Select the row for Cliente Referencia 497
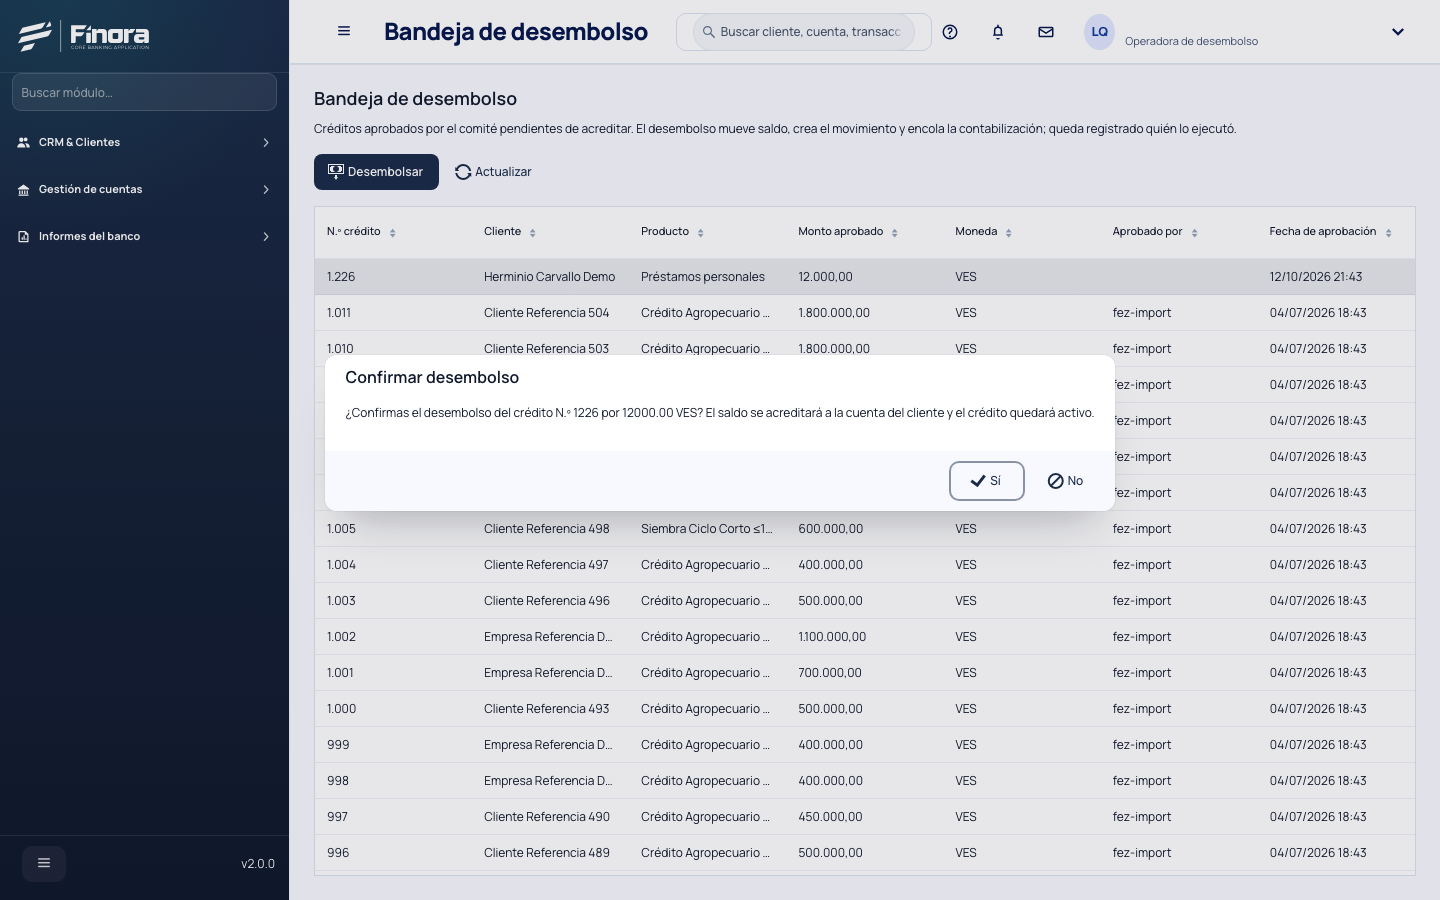1440x900 pixels. (x=865, y=565)
